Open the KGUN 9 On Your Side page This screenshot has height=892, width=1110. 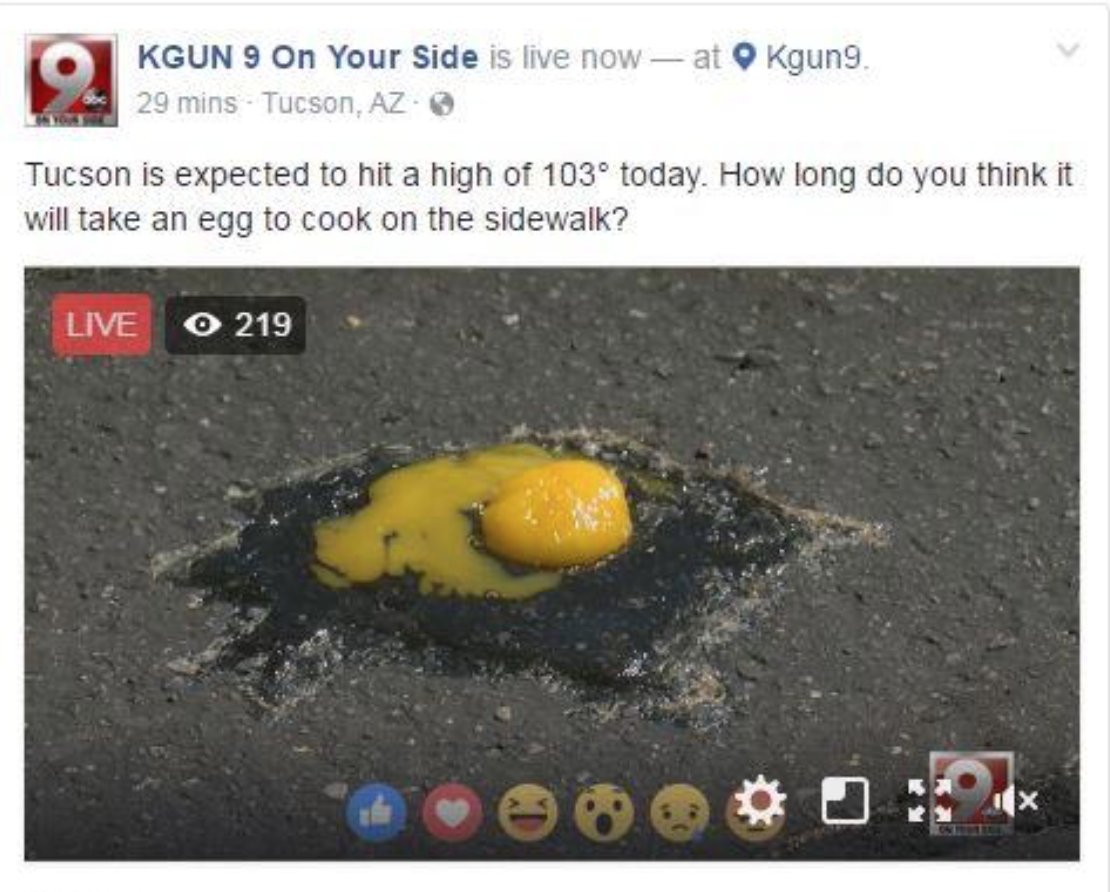click(x=307, y=57)
